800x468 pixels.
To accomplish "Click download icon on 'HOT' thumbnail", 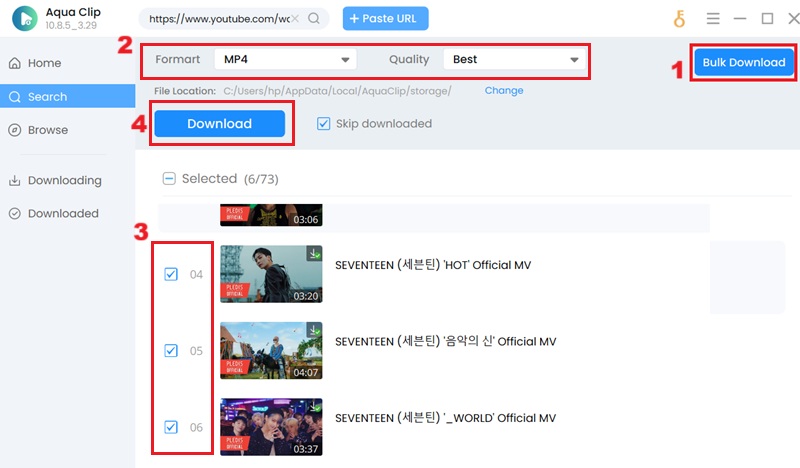I will point(314,254).
